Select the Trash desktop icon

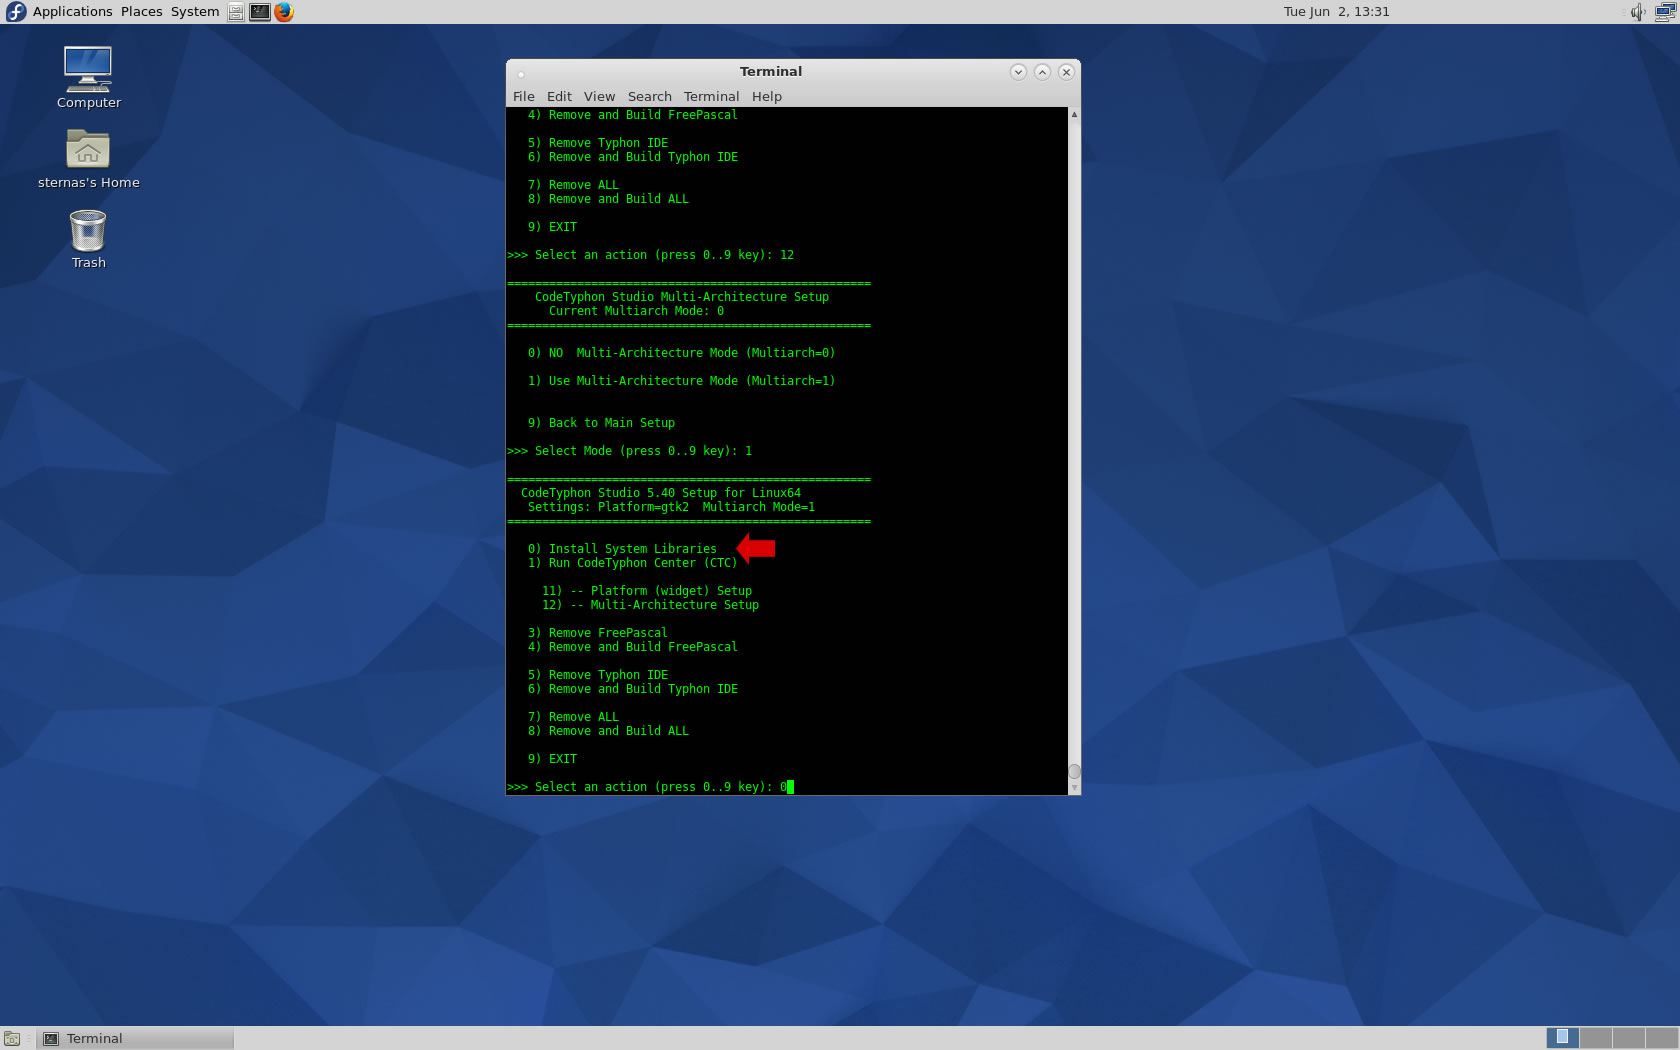point(88,239)
